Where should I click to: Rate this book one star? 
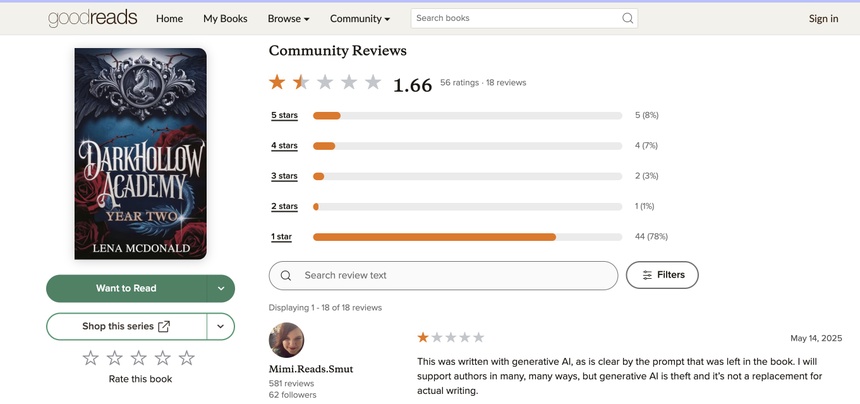coord(91,358)
